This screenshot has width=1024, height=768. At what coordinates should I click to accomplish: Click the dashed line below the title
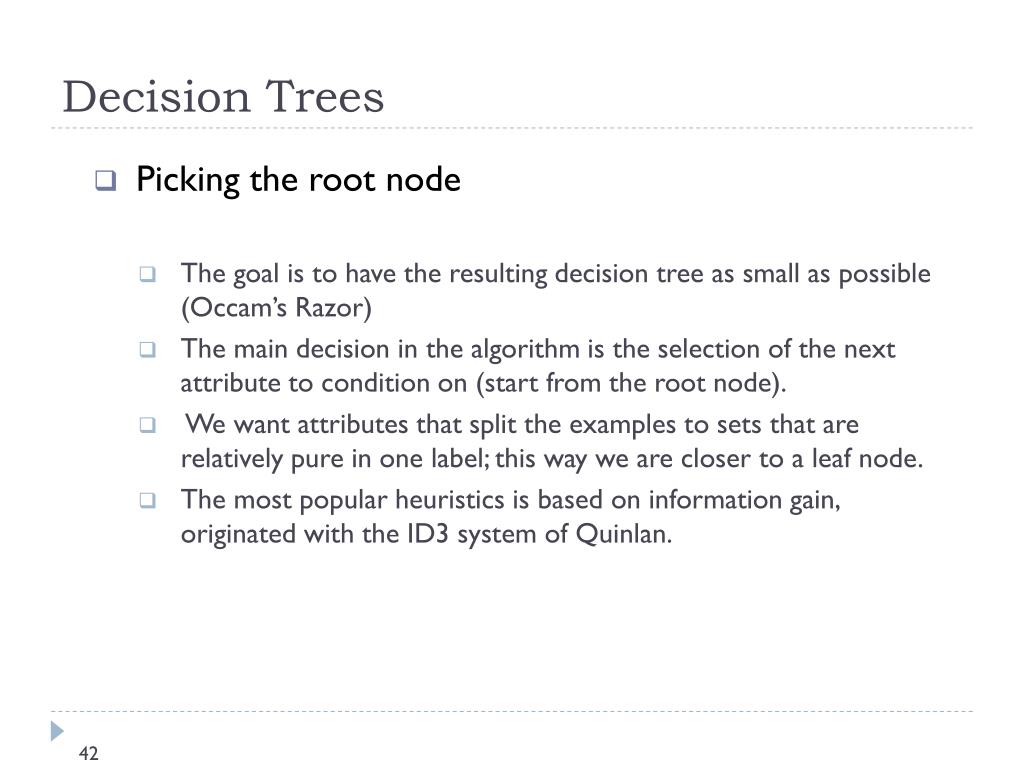tap(512, 128)
